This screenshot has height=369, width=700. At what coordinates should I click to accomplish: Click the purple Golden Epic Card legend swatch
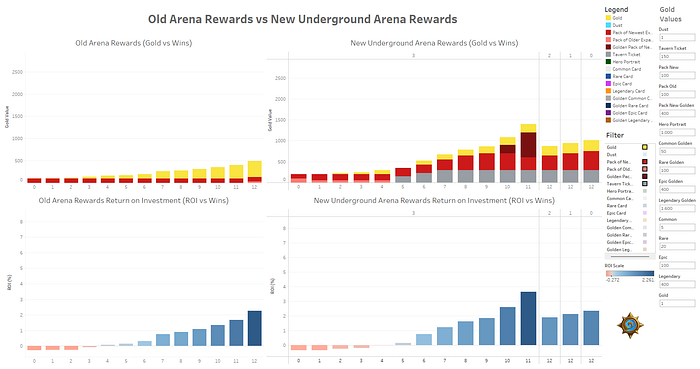click(608, 113)
